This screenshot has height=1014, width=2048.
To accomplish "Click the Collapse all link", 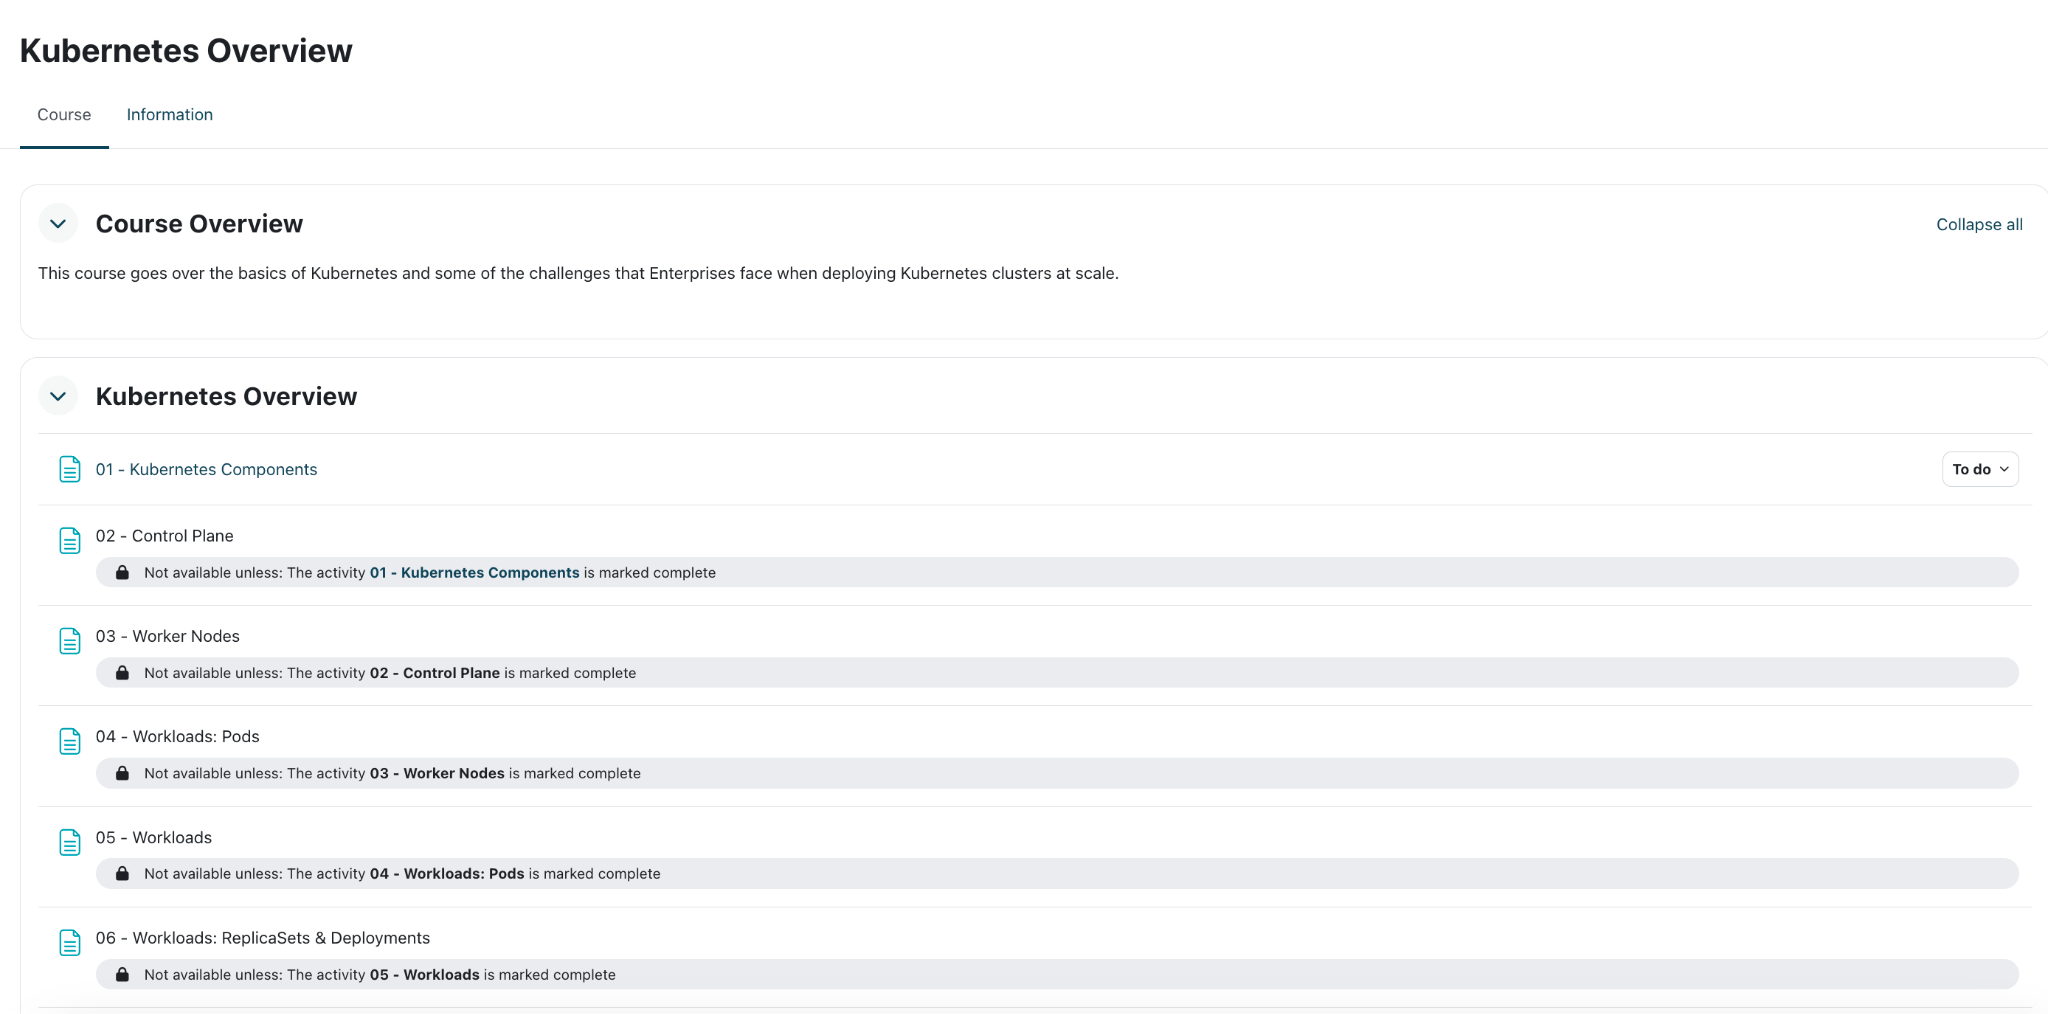I will click(1979, 225).
